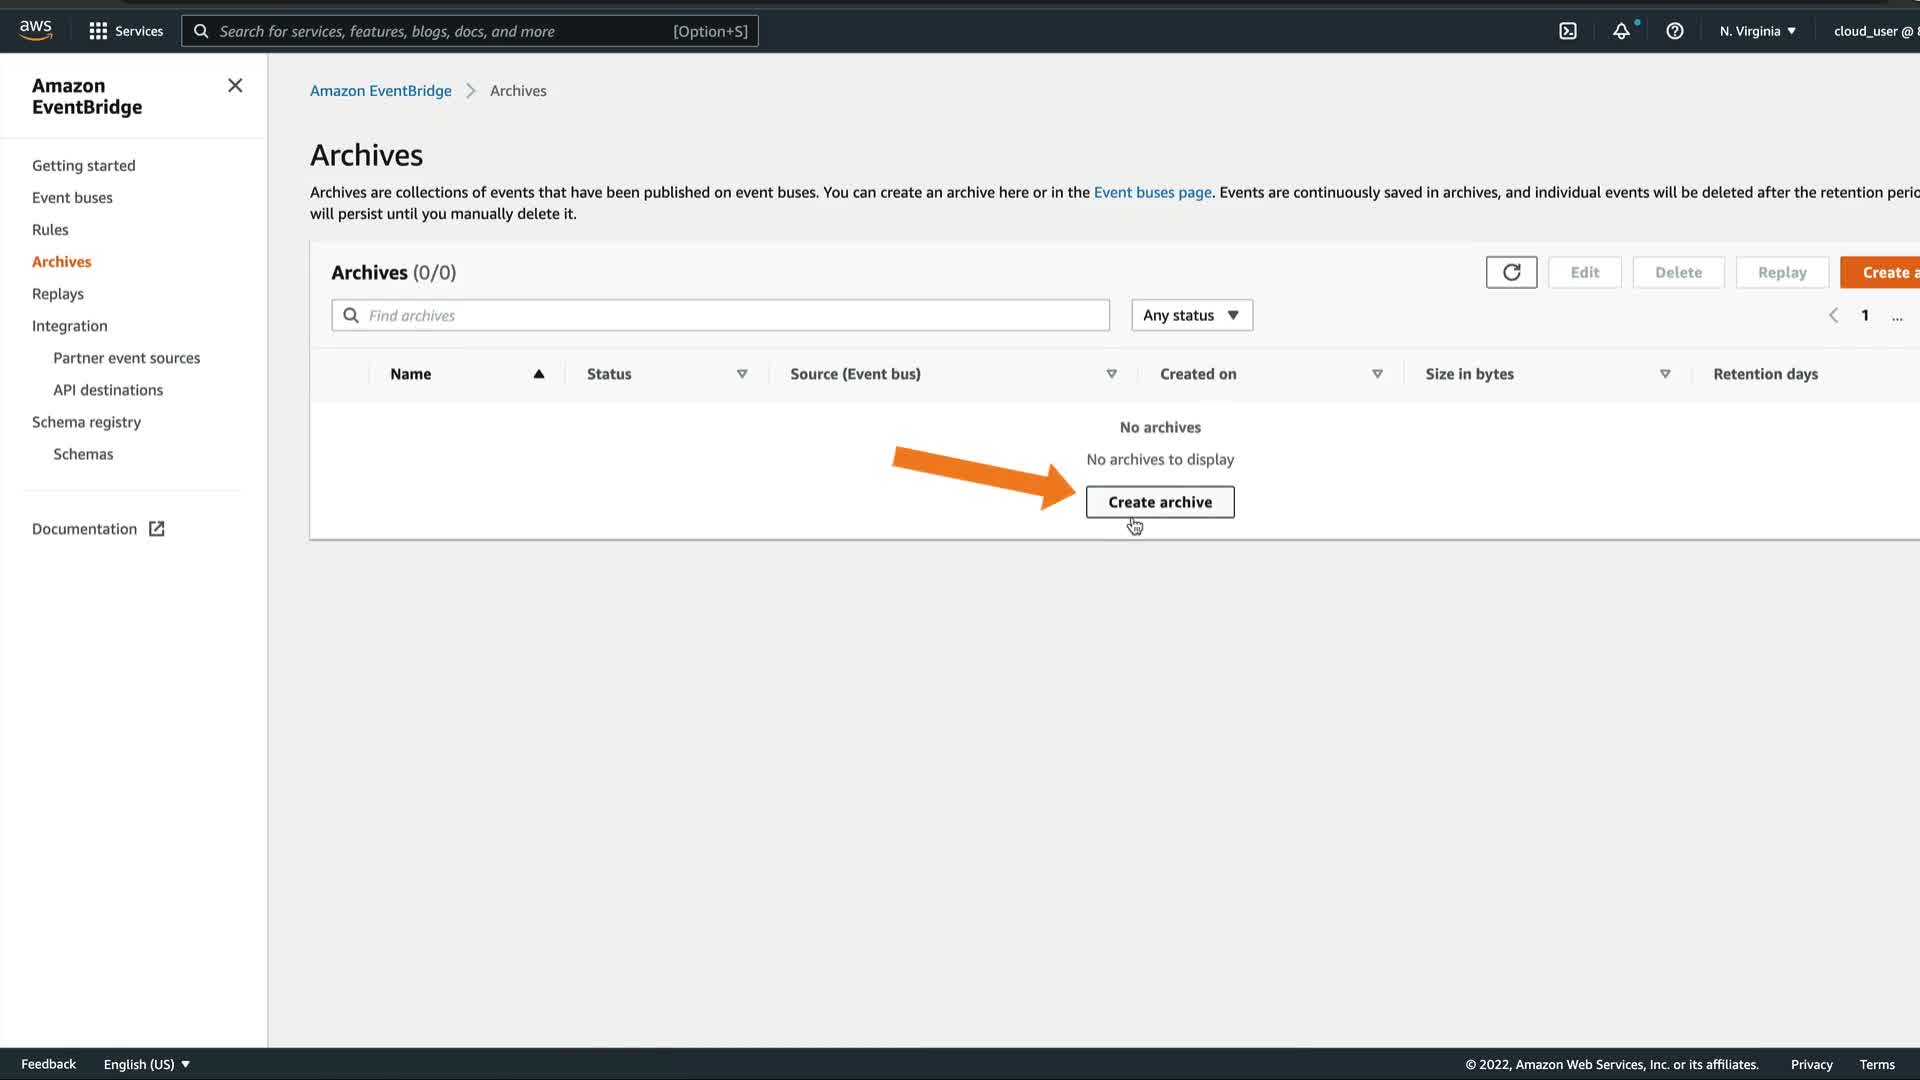Open the N. Virginia region selector
The width and height of the screenshot is (1920, 1080).
pyautogui.click(x=1757, y=31)
